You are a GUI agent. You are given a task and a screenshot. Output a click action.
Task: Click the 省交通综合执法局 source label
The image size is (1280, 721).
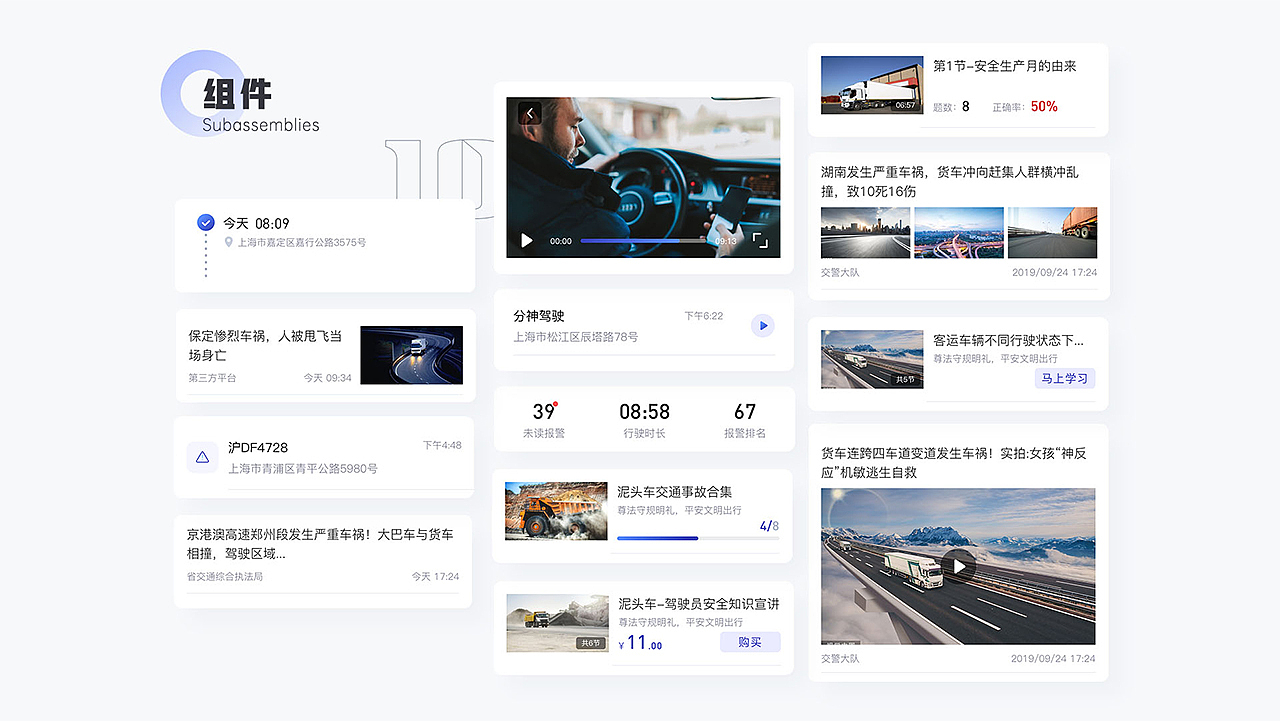click(225, 577)
